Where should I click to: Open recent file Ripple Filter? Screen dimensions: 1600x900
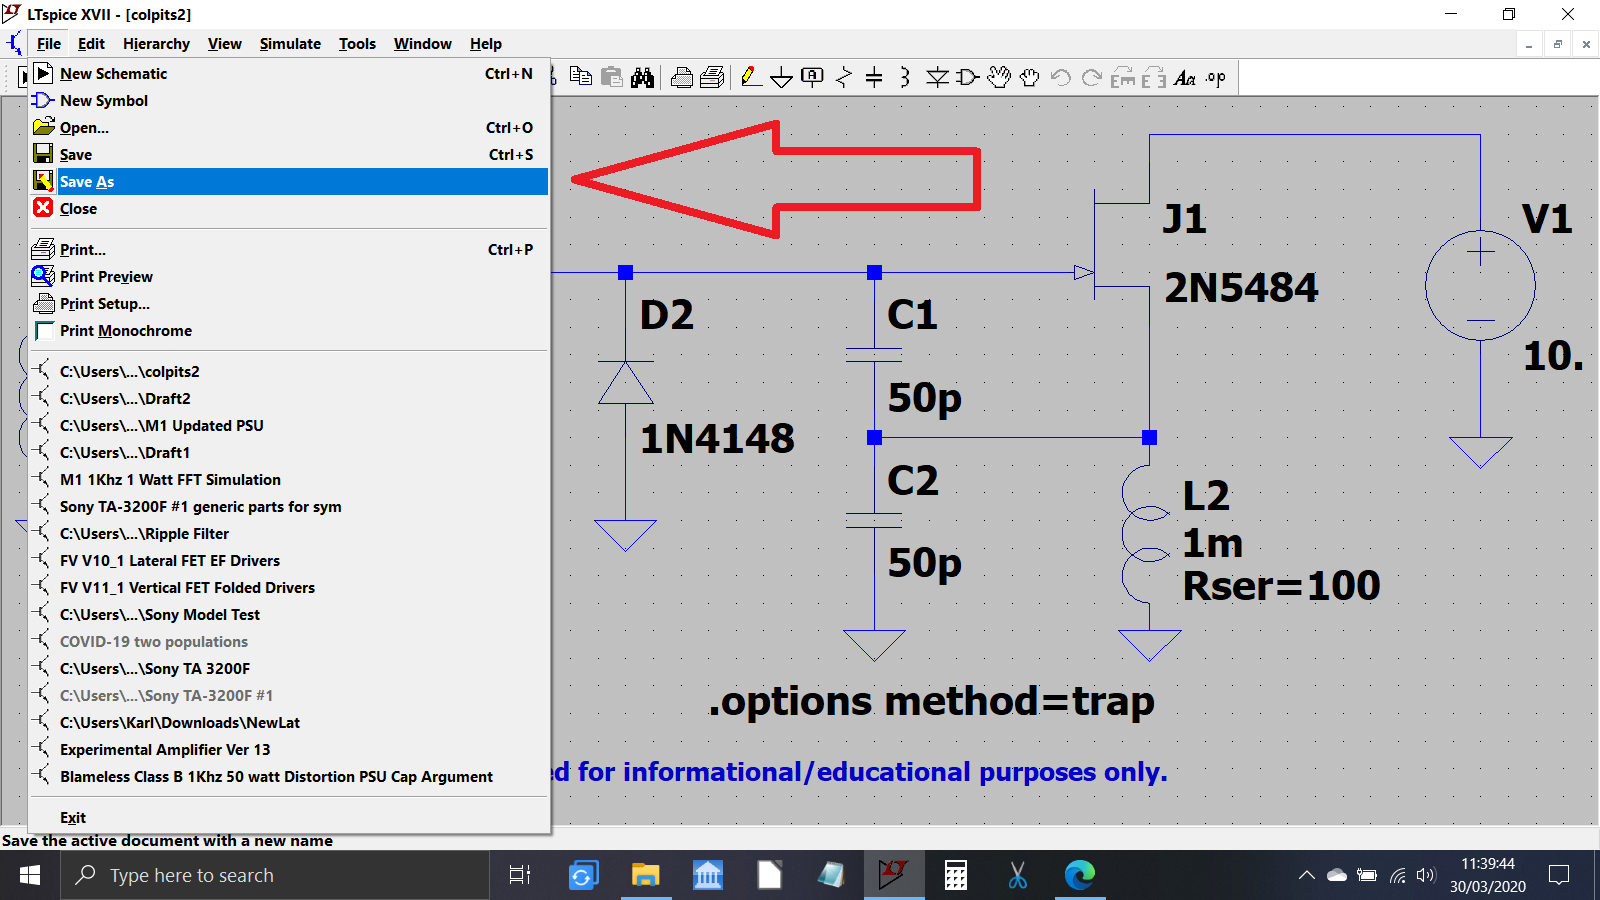pos(290,534)
